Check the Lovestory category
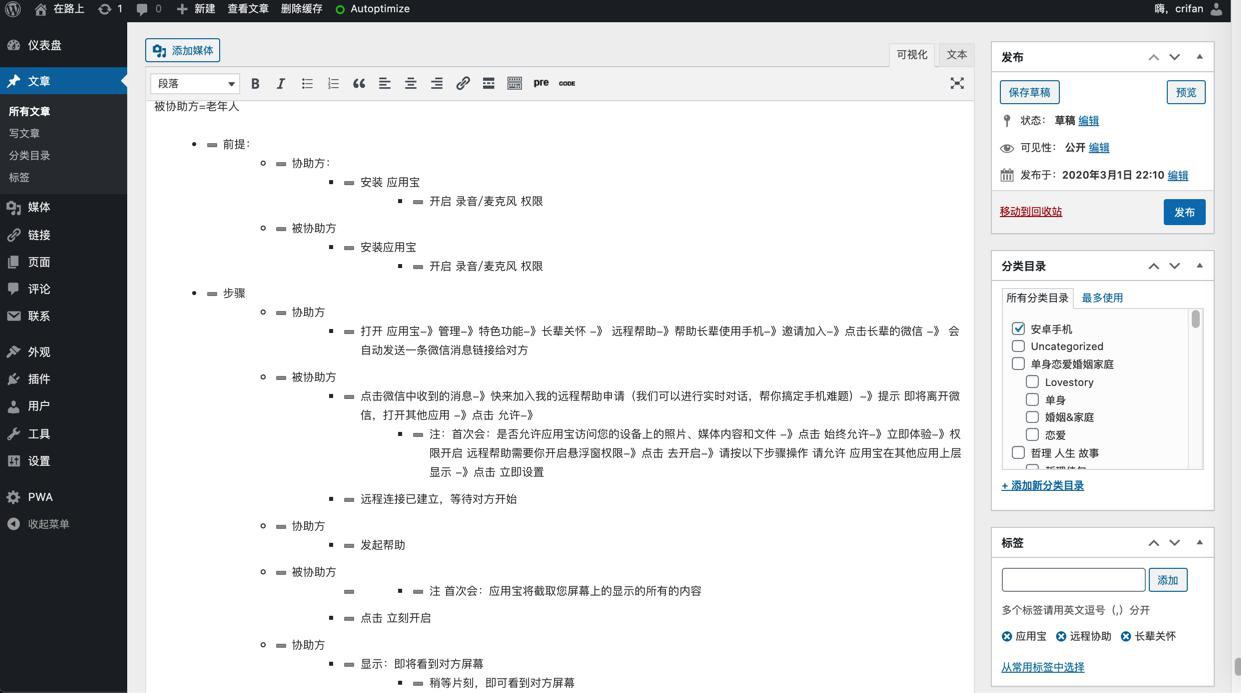 pyautogui.click(x=1032, y=382)
